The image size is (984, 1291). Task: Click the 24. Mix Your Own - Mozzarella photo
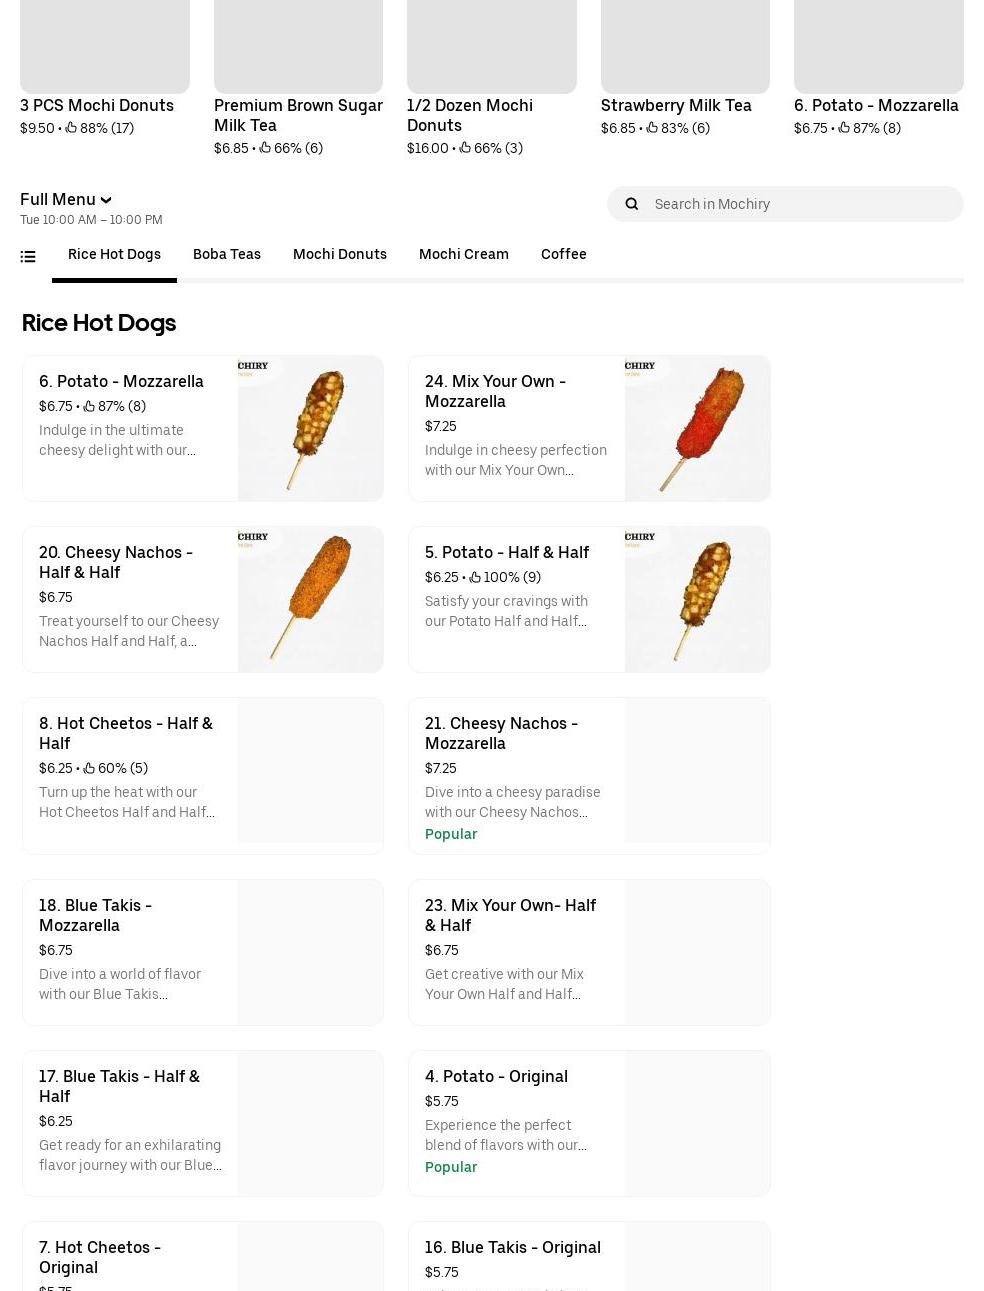pos(697,428)
